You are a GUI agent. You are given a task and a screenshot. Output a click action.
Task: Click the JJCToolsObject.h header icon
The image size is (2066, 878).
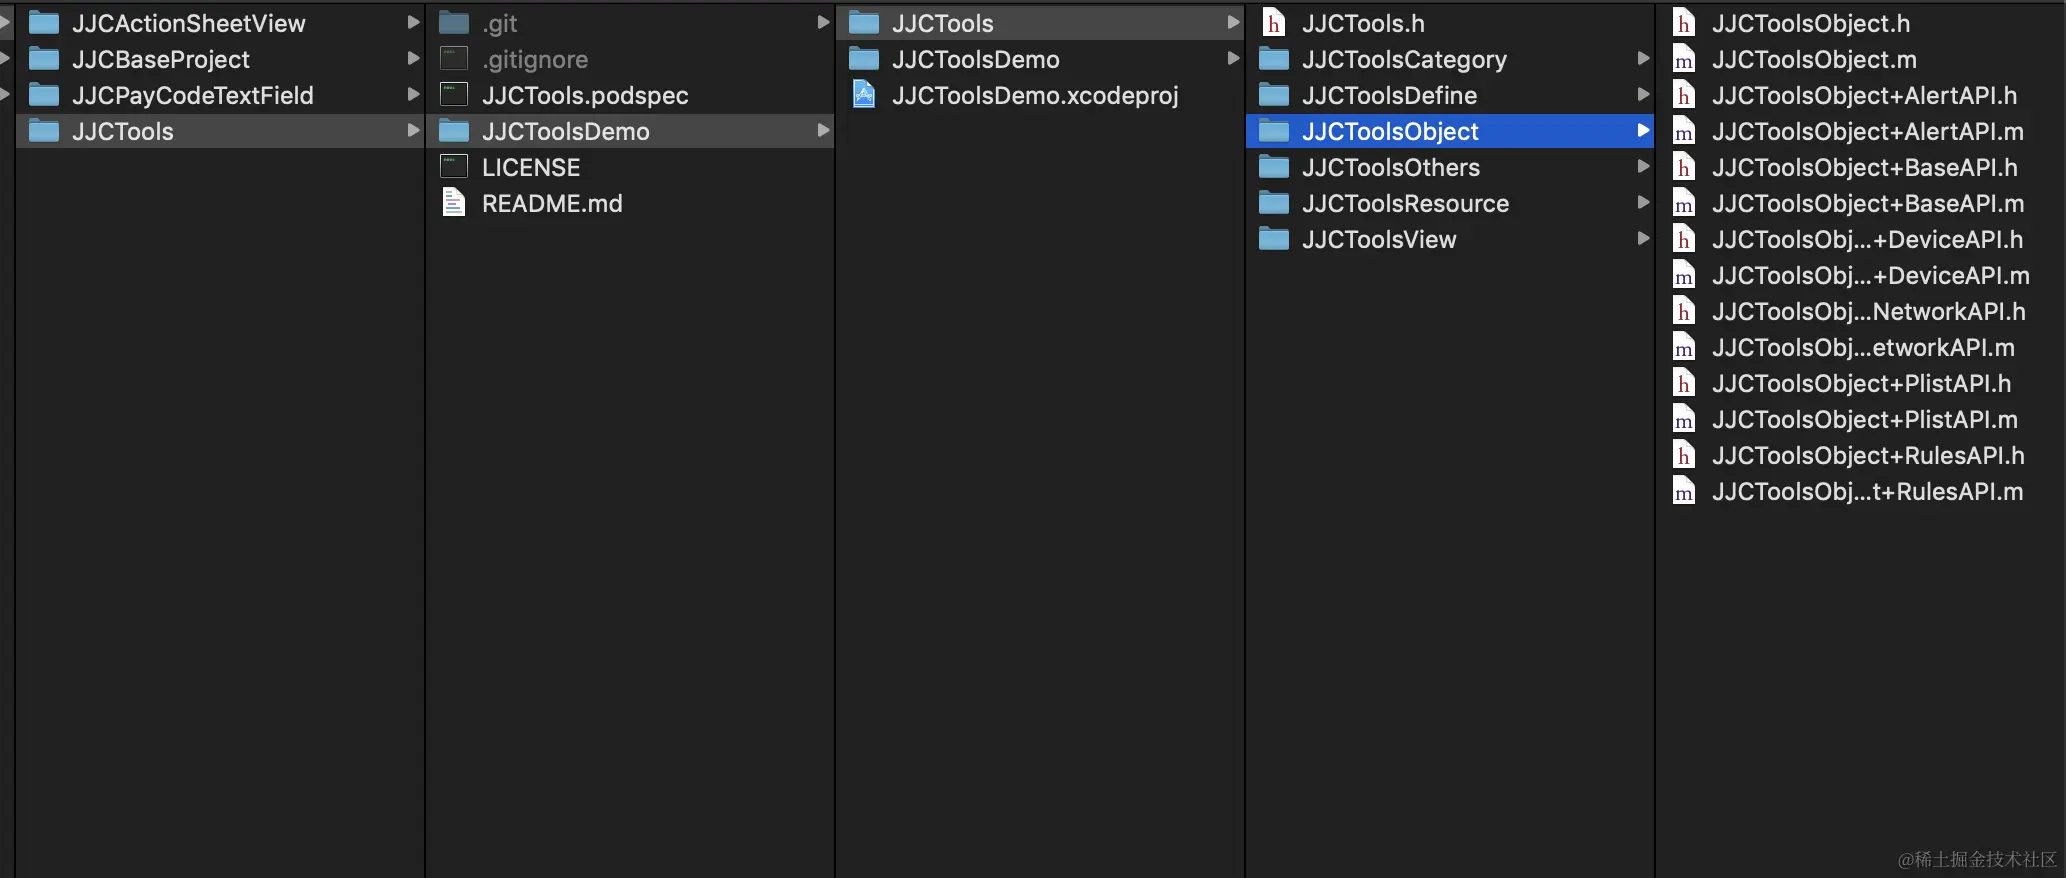(1684, 23)
